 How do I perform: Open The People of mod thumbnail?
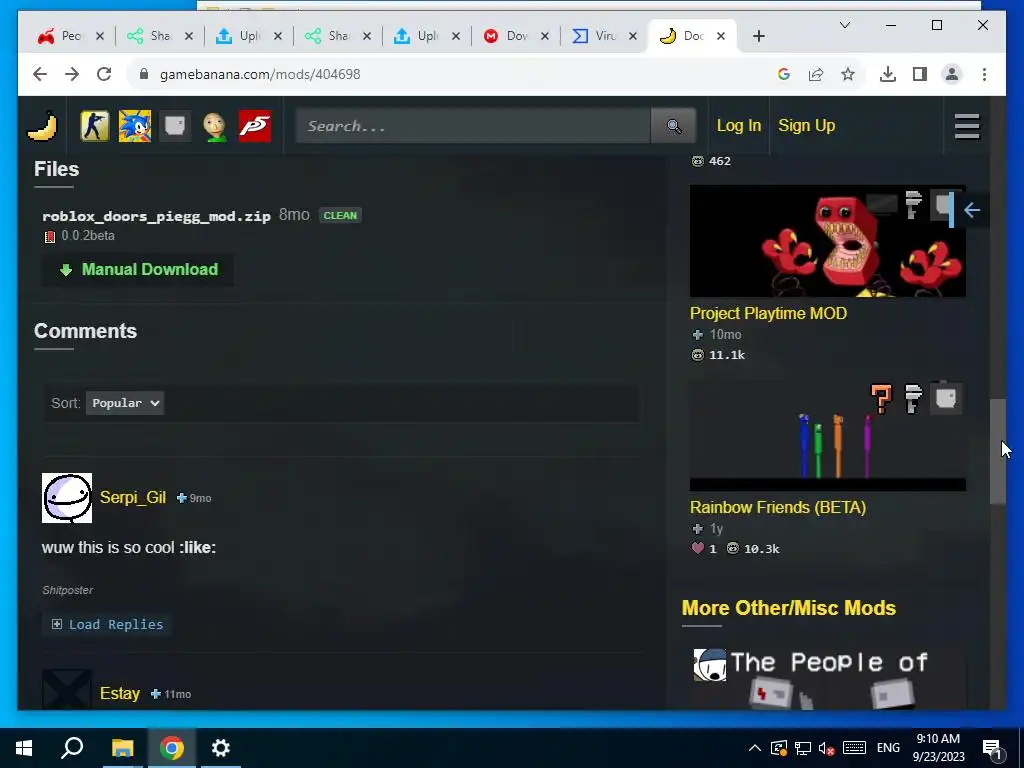(x=827, y=677)
